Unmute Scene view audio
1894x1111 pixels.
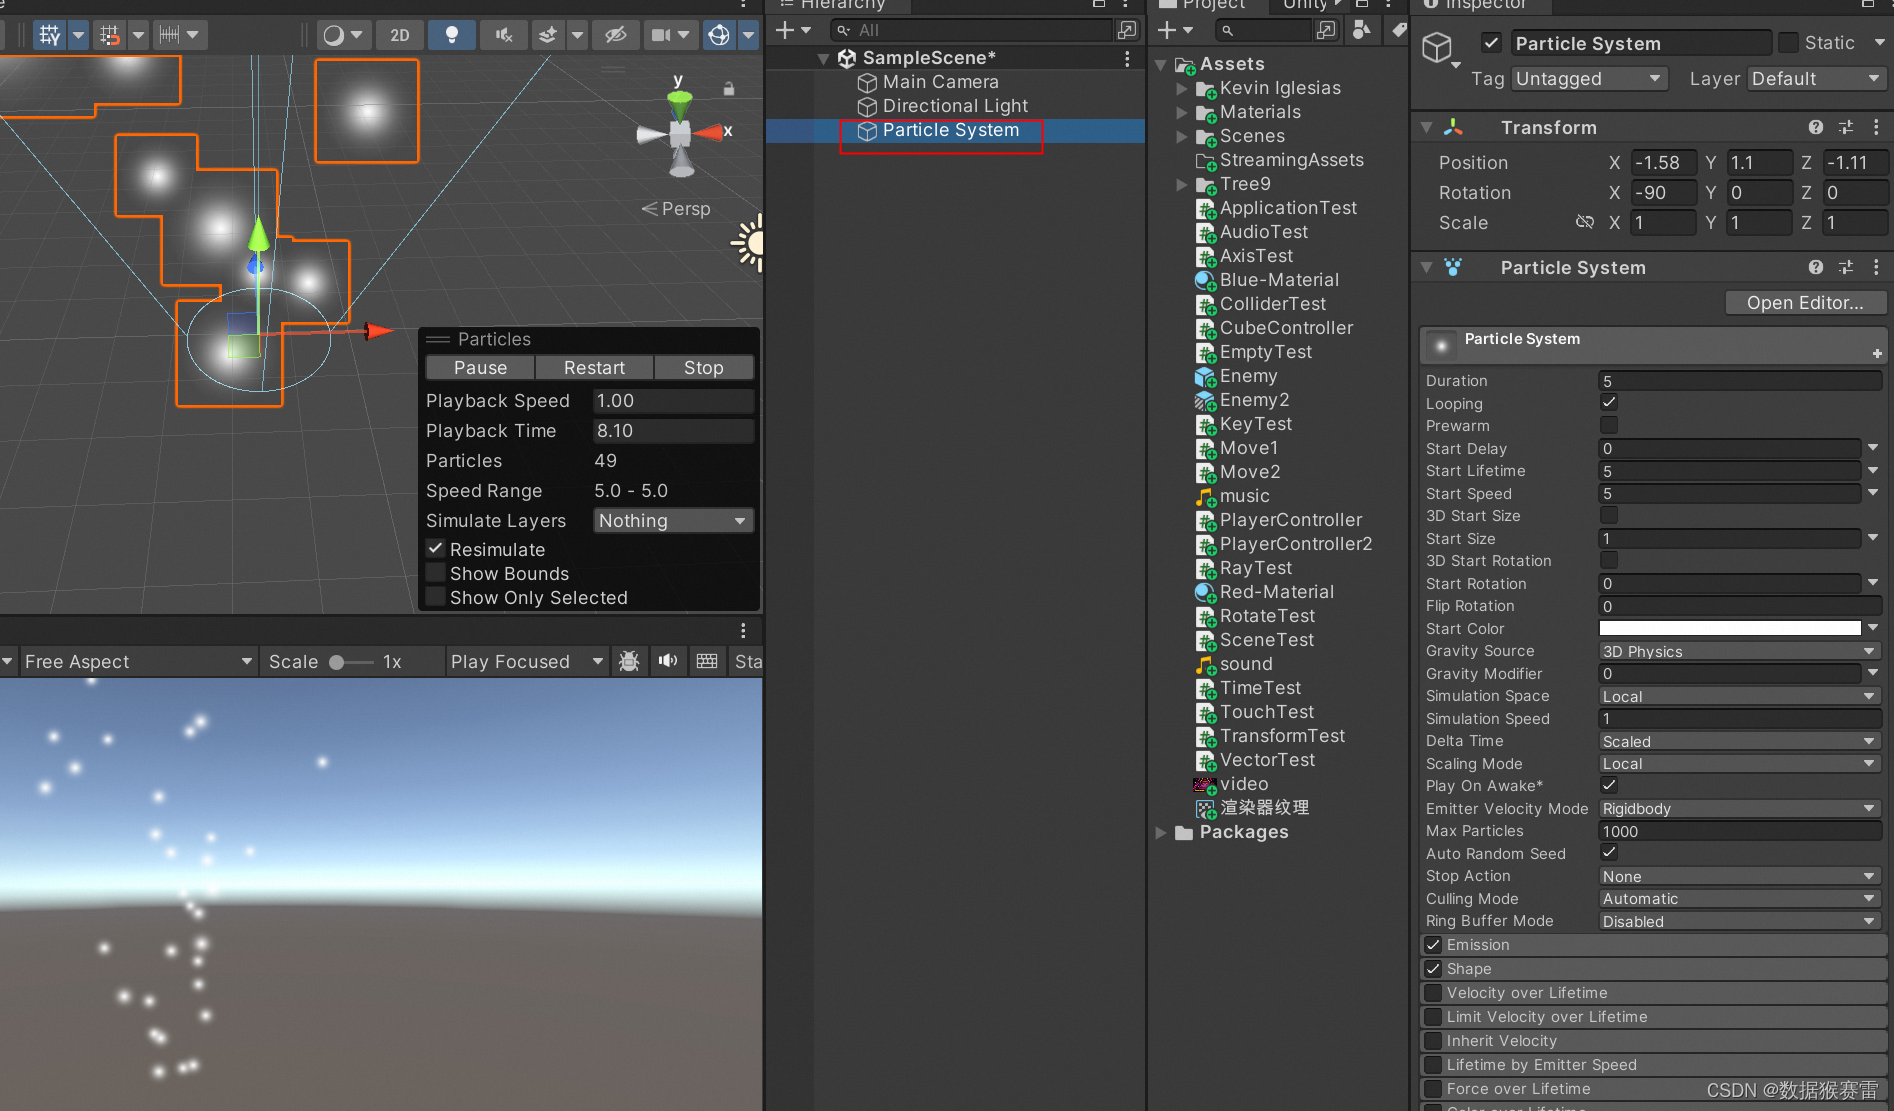[503, 35]
